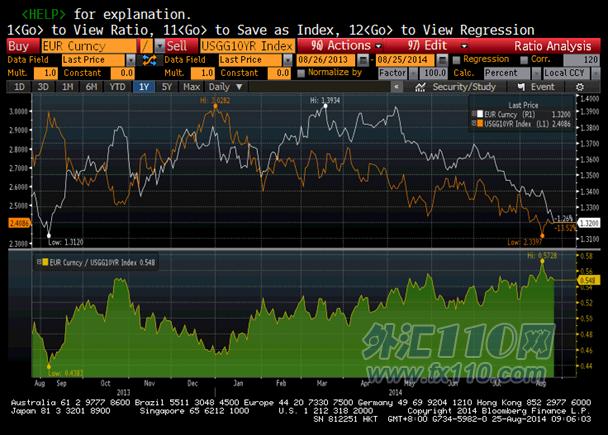
Task: Click the Ratio Analysis title button
Action: [x=553, y=46]
